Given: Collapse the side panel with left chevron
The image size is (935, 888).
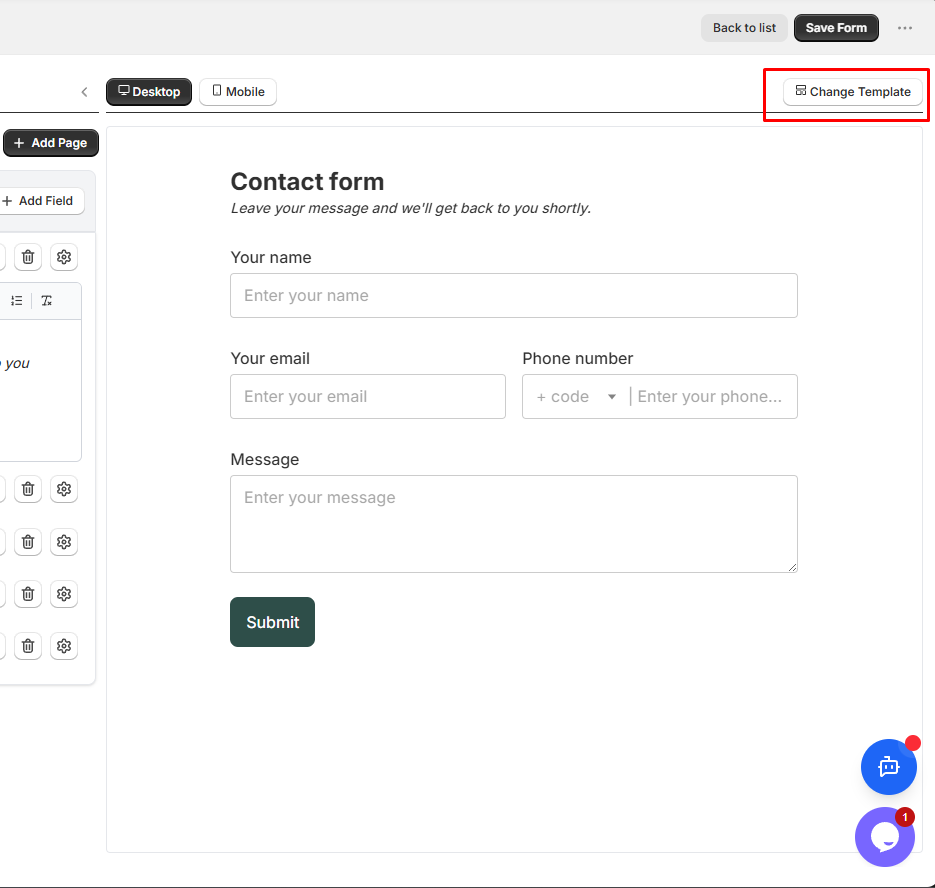Looking at the screenshot, I should point(84,92).
